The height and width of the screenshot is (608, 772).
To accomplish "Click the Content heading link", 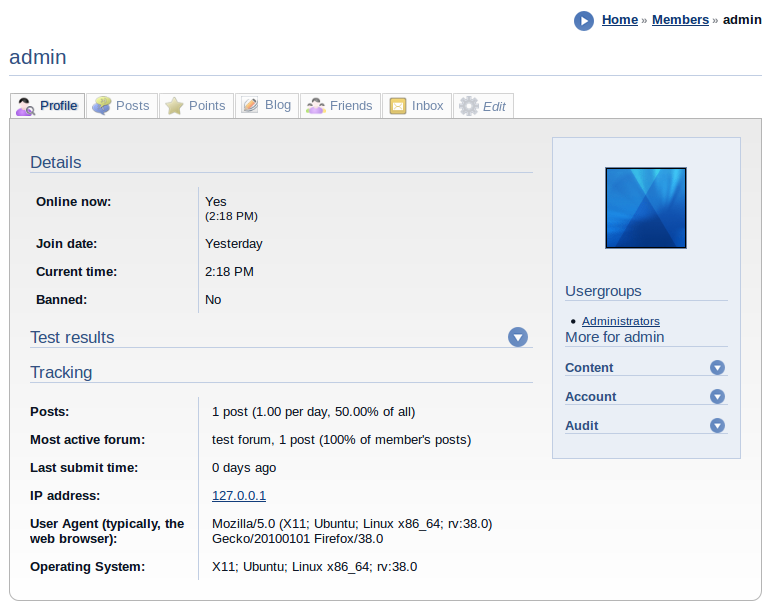I will coord(589,368).
